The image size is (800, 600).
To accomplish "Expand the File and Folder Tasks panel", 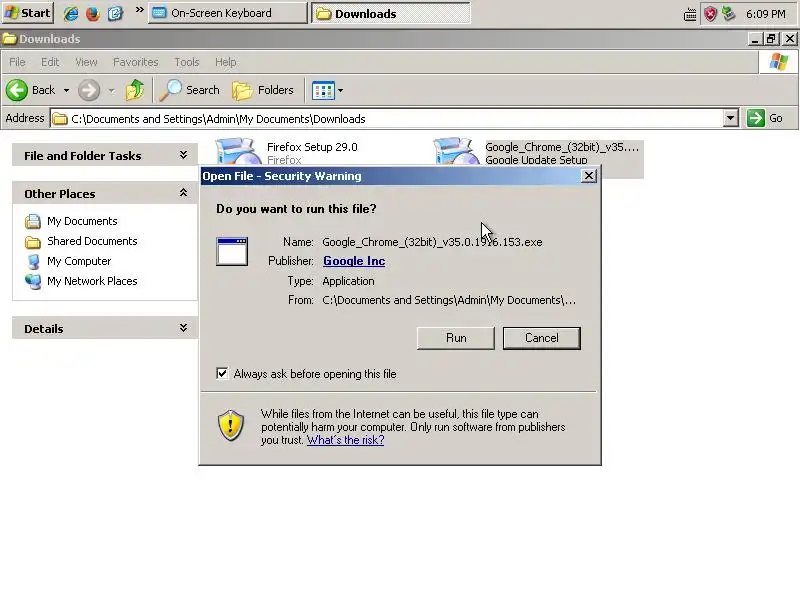I will tap(183, 155).
